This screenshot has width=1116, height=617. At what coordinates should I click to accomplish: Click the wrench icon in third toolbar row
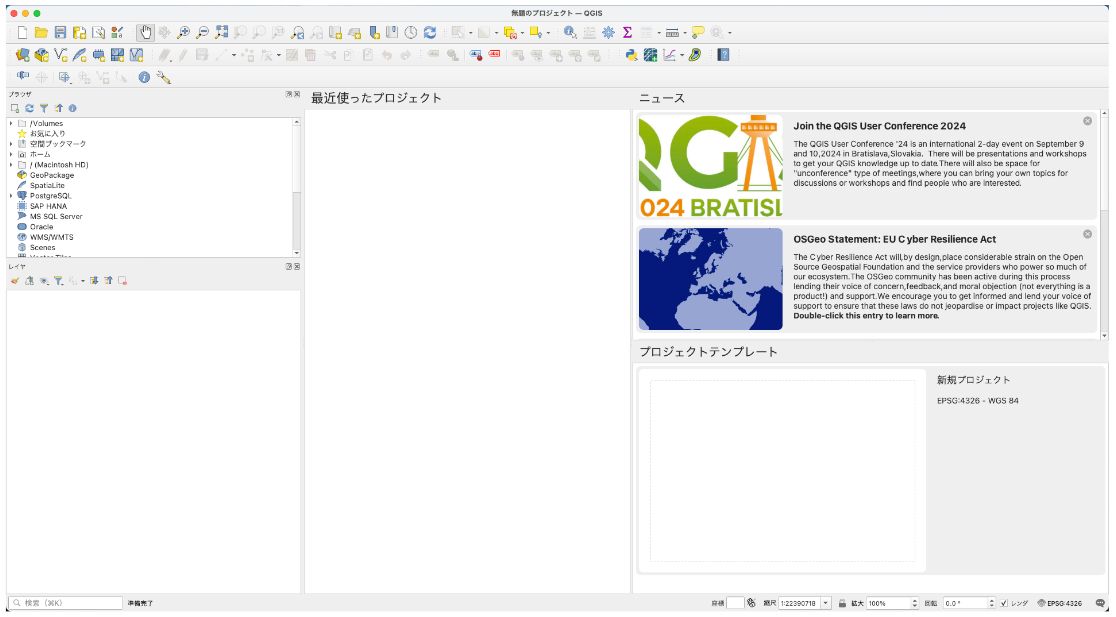click(164, 77)
